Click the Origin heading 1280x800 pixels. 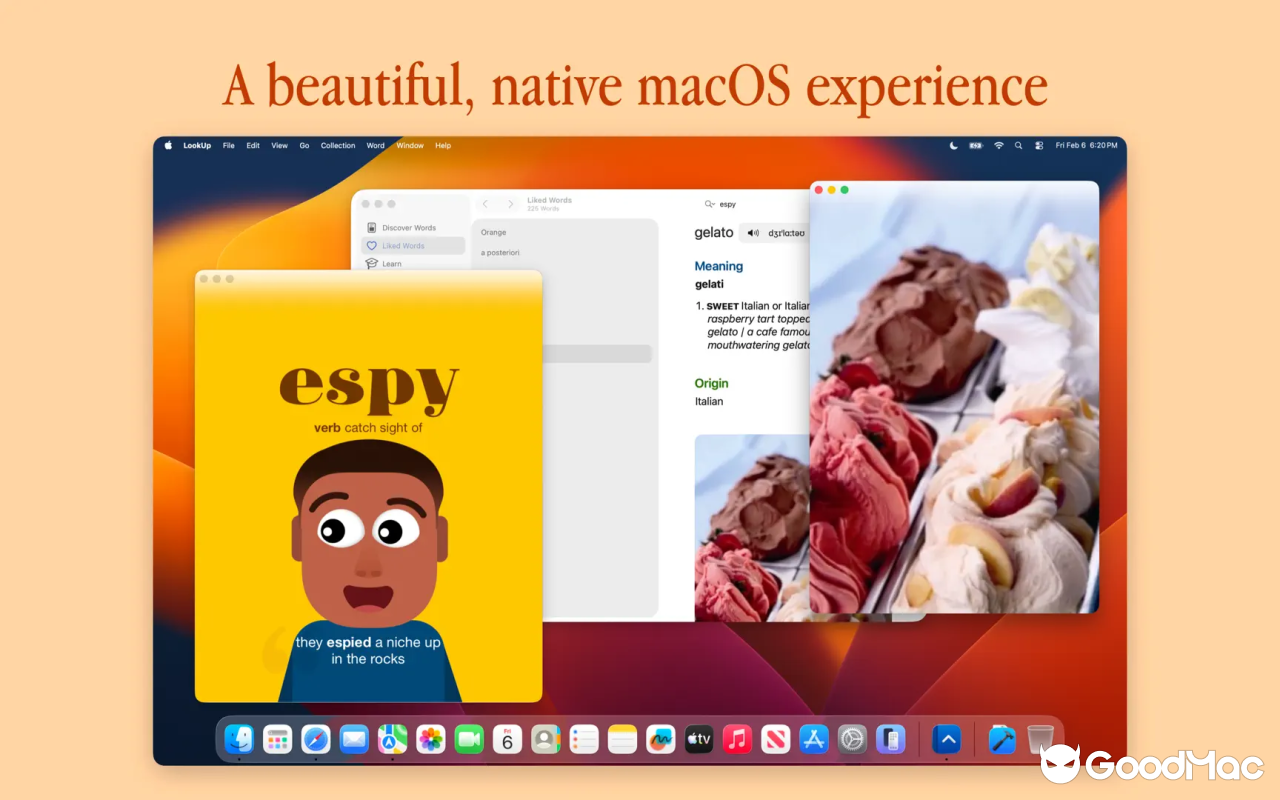point(712,383)
